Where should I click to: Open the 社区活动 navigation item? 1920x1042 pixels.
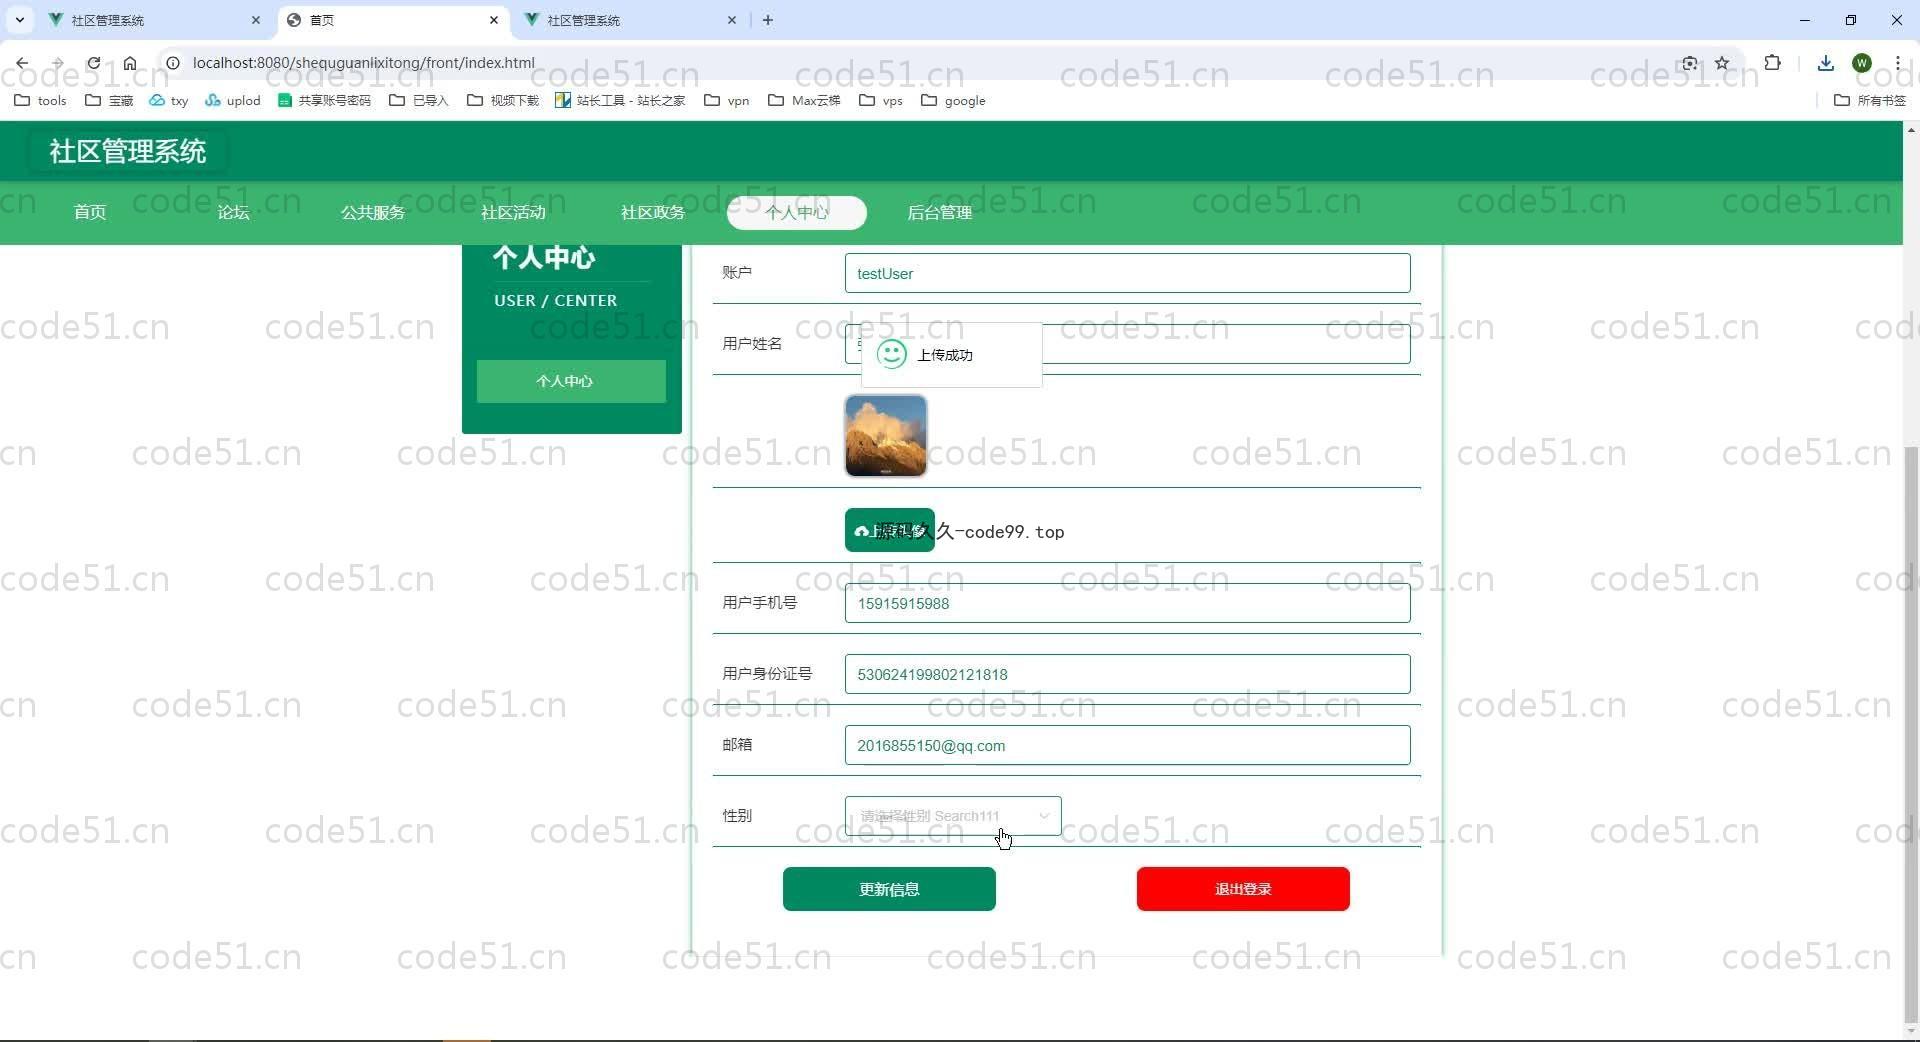click(513, 212)
